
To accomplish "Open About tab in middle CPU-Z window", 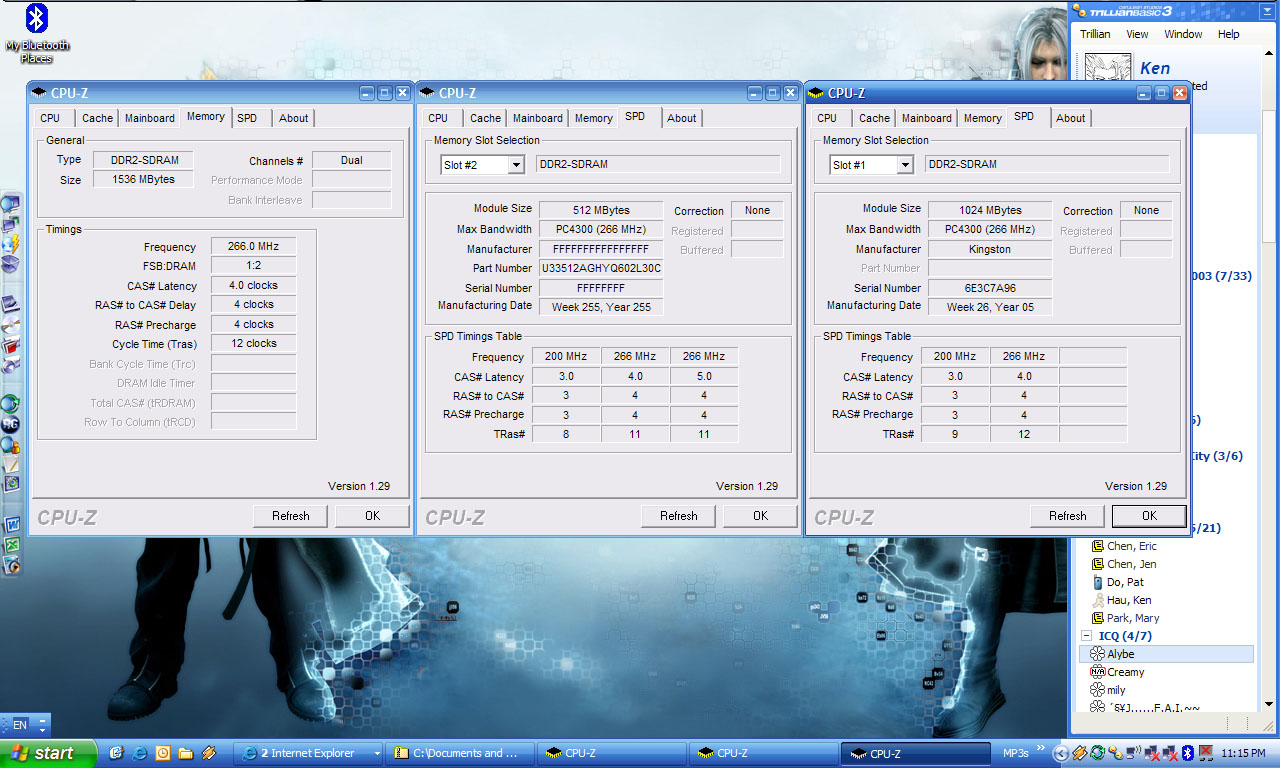I will click(x=682, y=118).
